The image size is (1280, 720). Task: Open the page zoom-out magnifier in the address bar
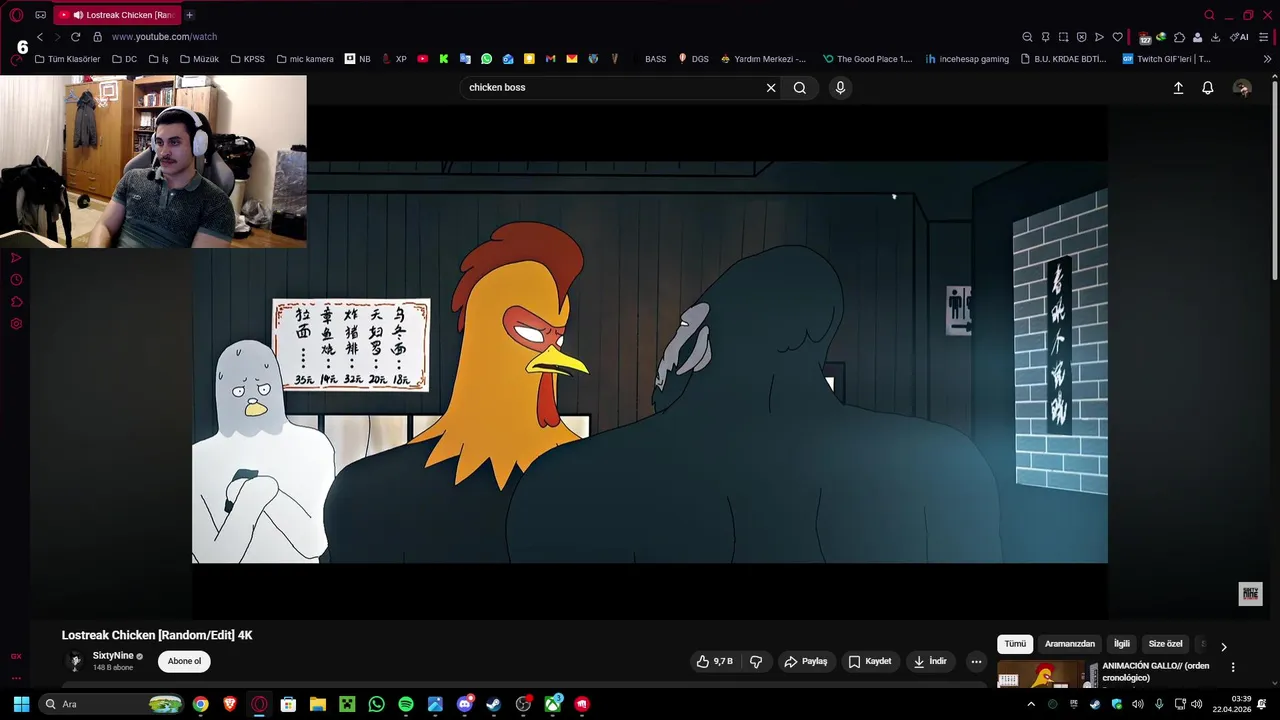(1027, 37)
